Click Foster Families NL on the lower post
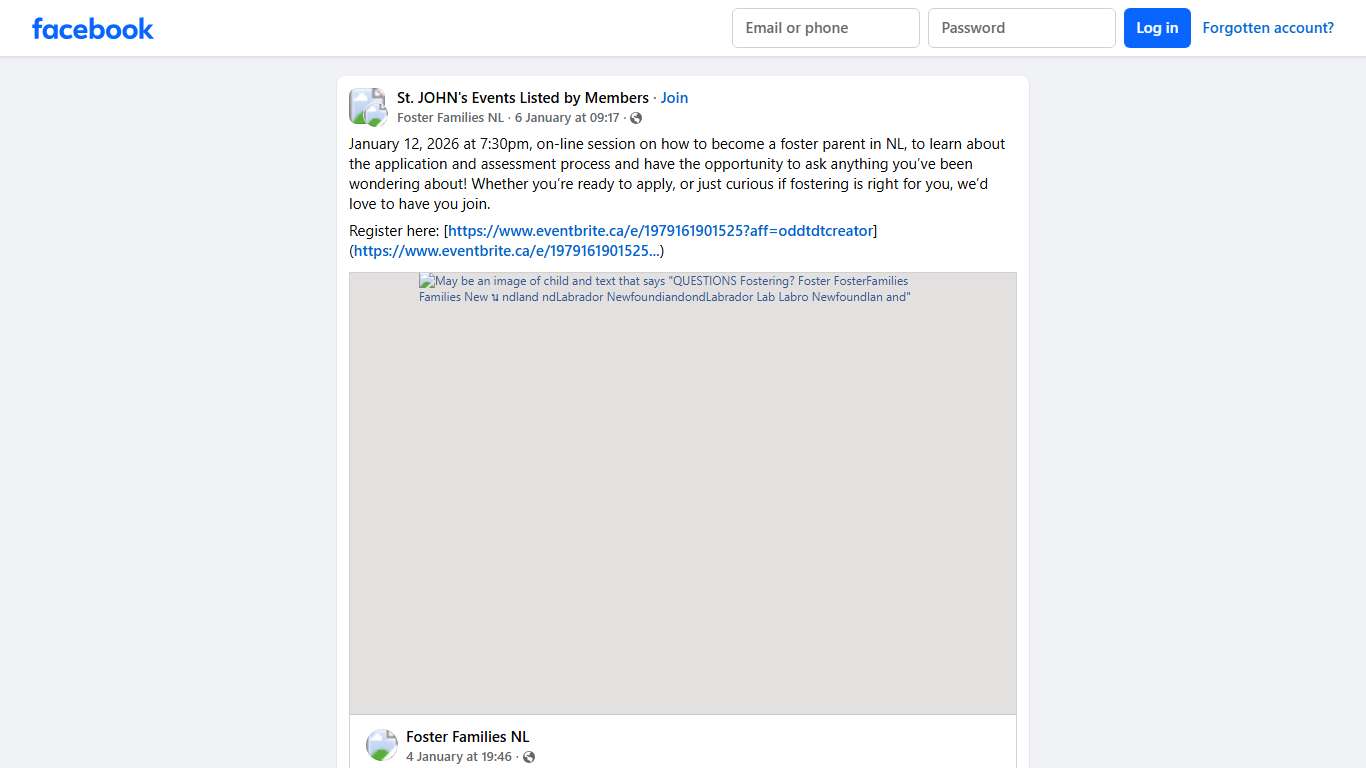Image resolution: width=1366 pixels, height=768 pixels. pyautogui.click(x=467, y=736)
